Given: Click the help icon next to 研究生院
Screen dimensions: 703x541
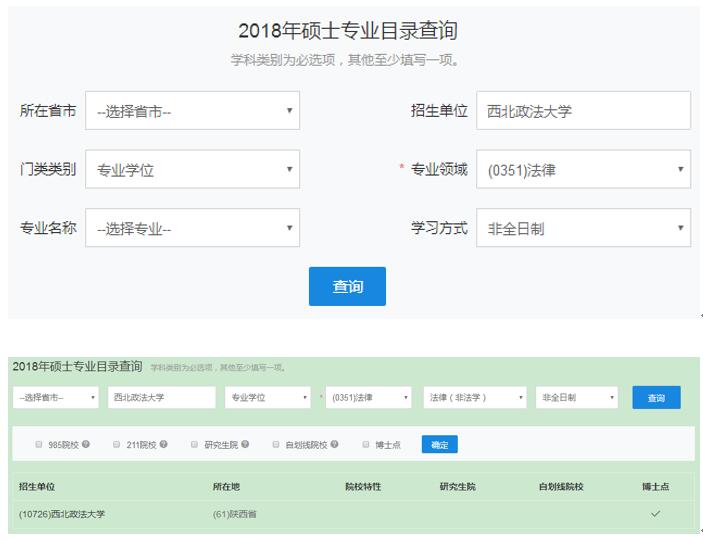Looking at the screenshot, I should 245,444.
